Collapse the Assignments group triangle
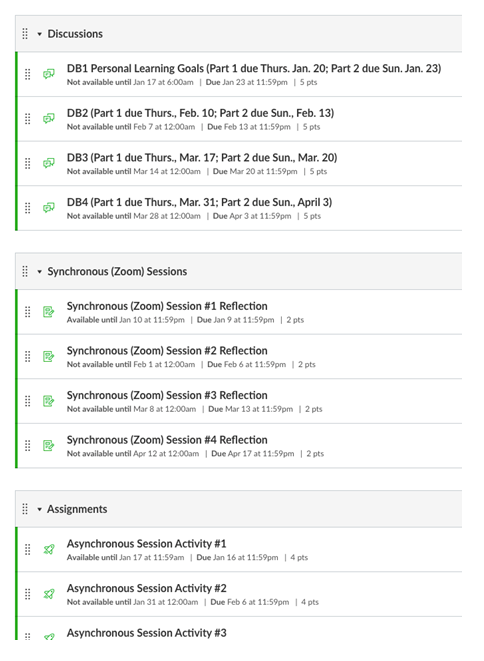 coord(40,510)
